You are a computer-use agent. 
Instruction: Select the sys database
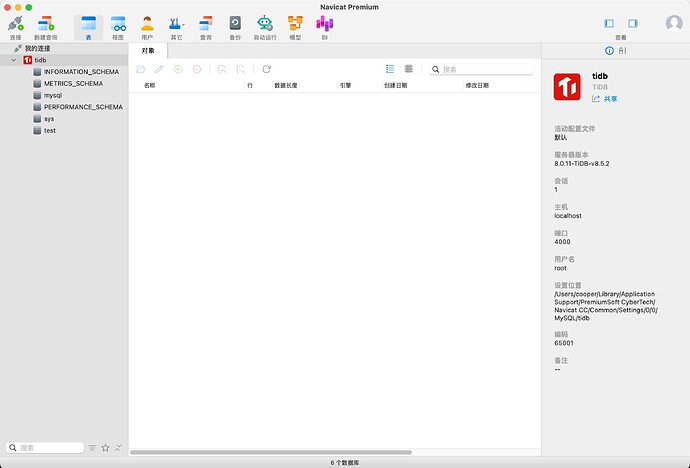click(x=49, y=119)
